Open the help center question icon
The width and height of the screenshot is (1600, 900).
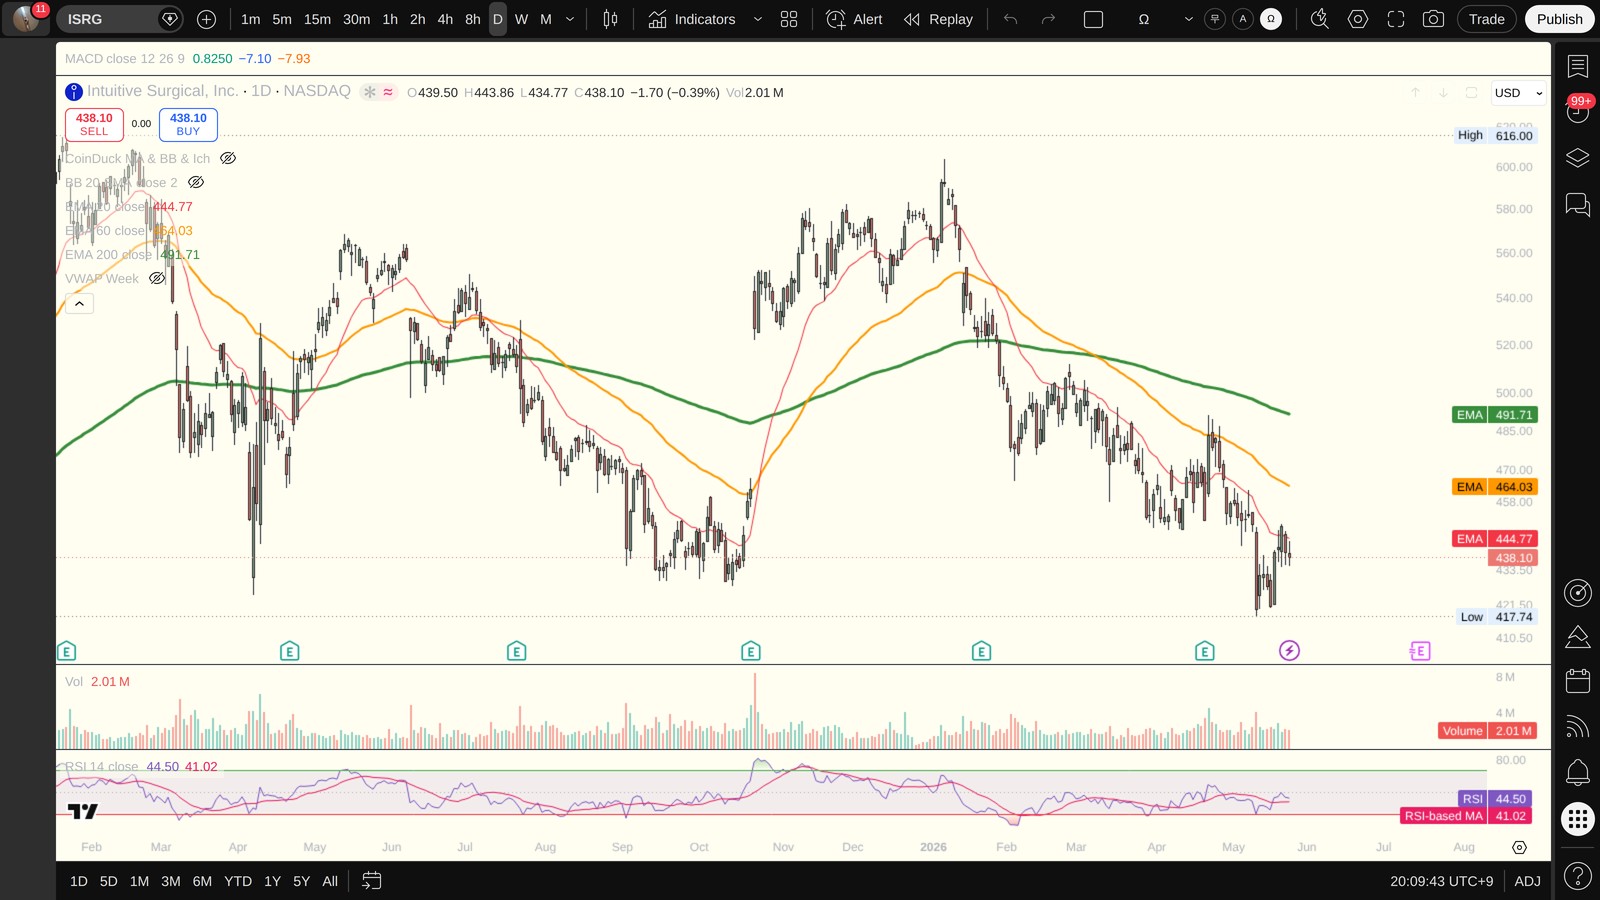click(1578, 877)
